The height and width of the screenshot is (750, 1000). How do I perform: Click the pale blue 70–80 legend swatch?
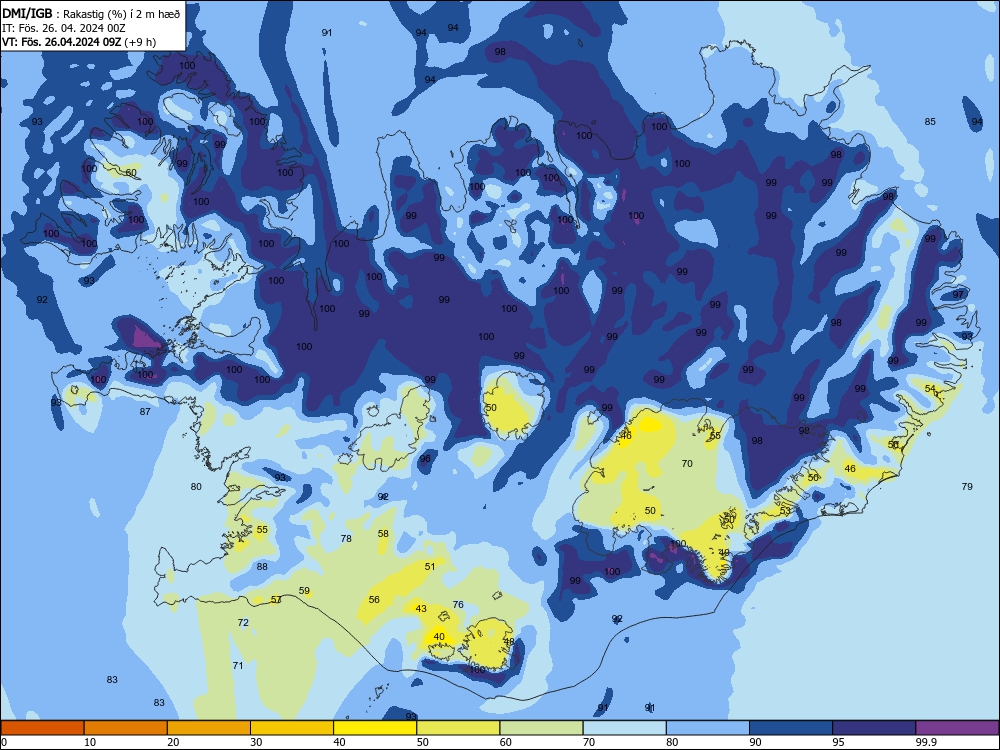624,728
